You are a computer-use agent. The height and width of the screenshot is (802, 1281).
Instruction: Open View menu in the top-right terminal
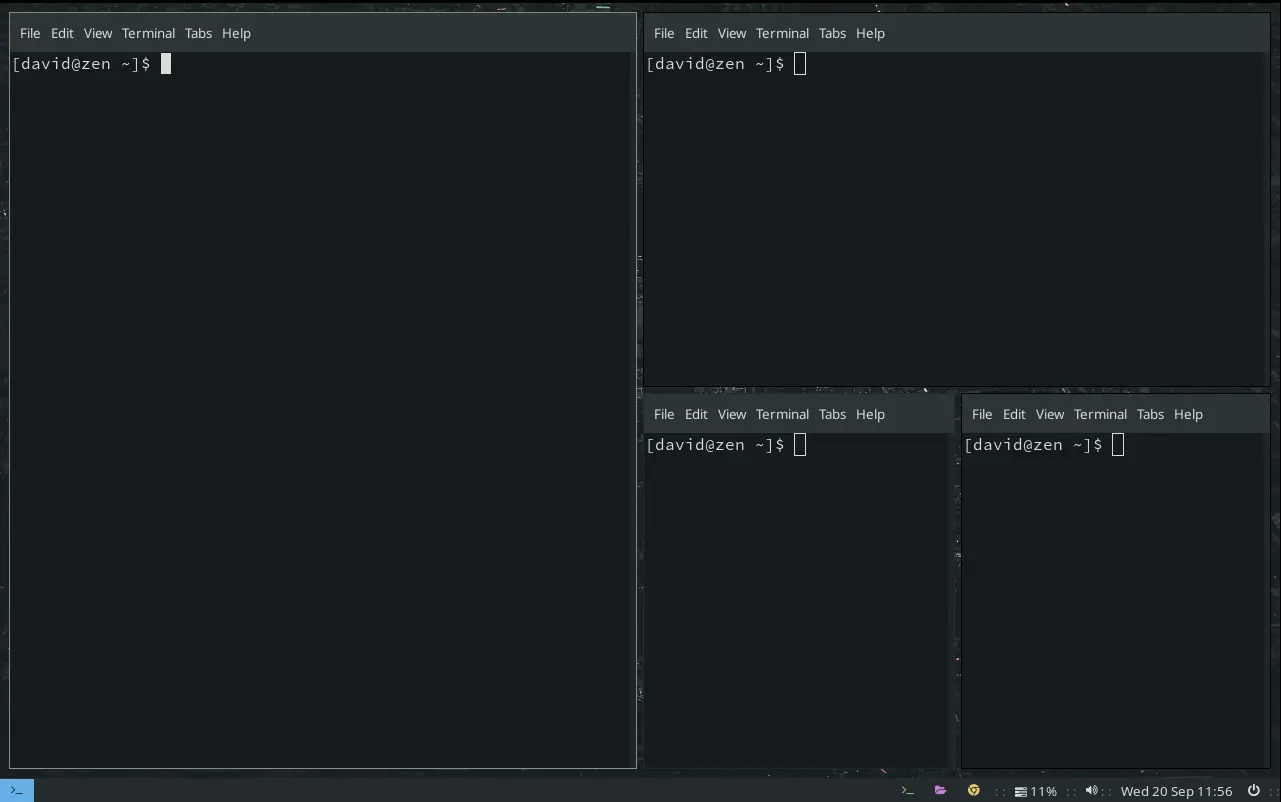click(x=732, y=33)
